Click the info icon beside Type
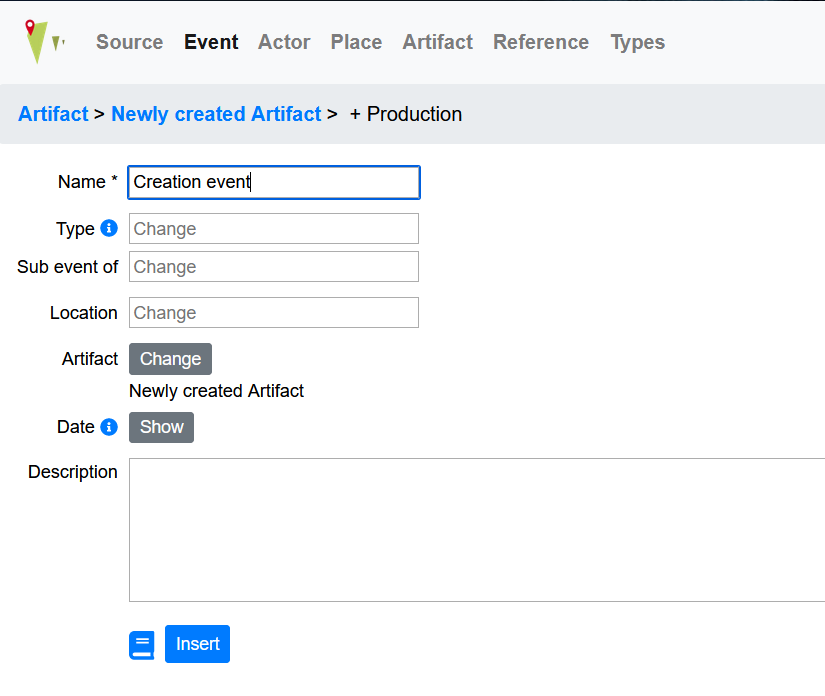This screenshot has height=696, width=825. (x=109, y=229)
